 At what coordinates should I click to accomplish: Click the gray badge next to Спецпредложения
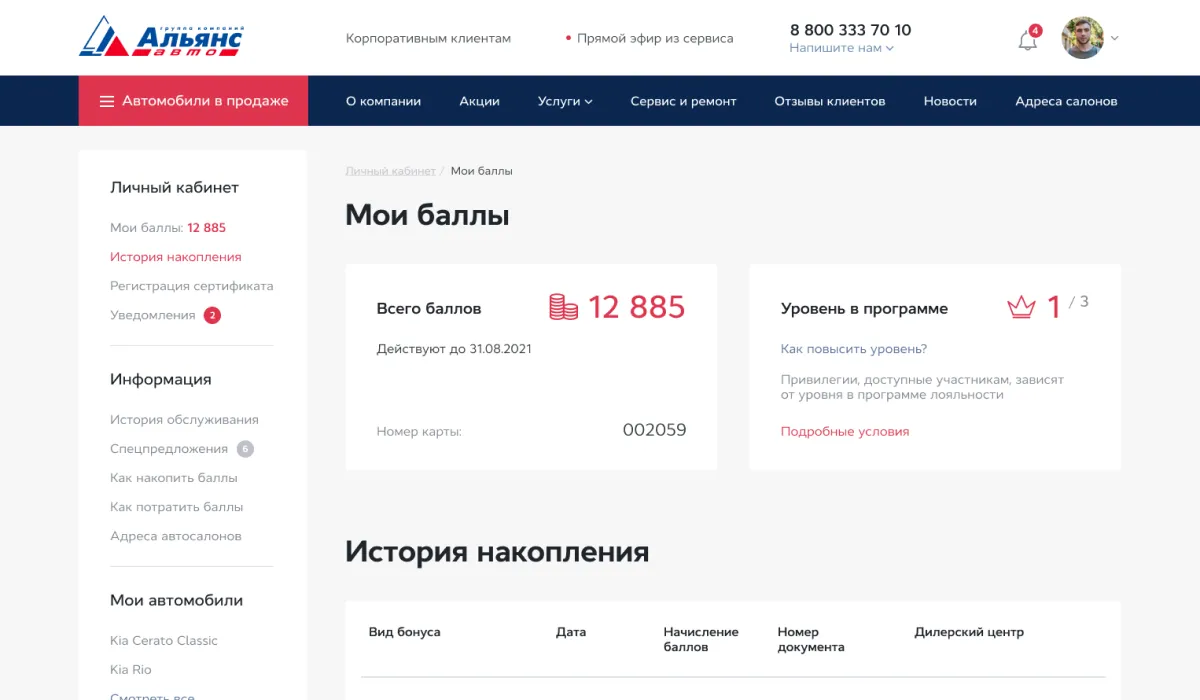click(245, 449)
